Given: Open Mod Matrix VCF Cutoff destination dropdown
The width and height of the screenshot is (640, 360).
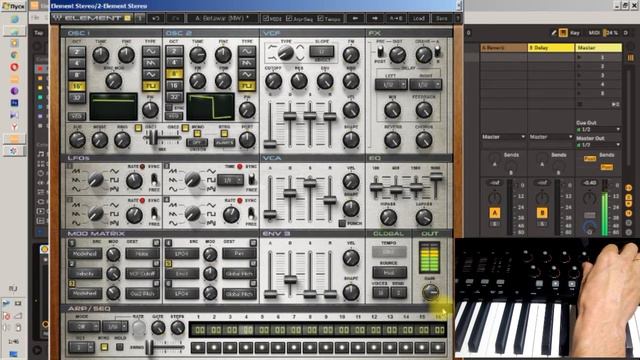Looking at the screenshot, I should pyautogui.click(x=142, y=273).
